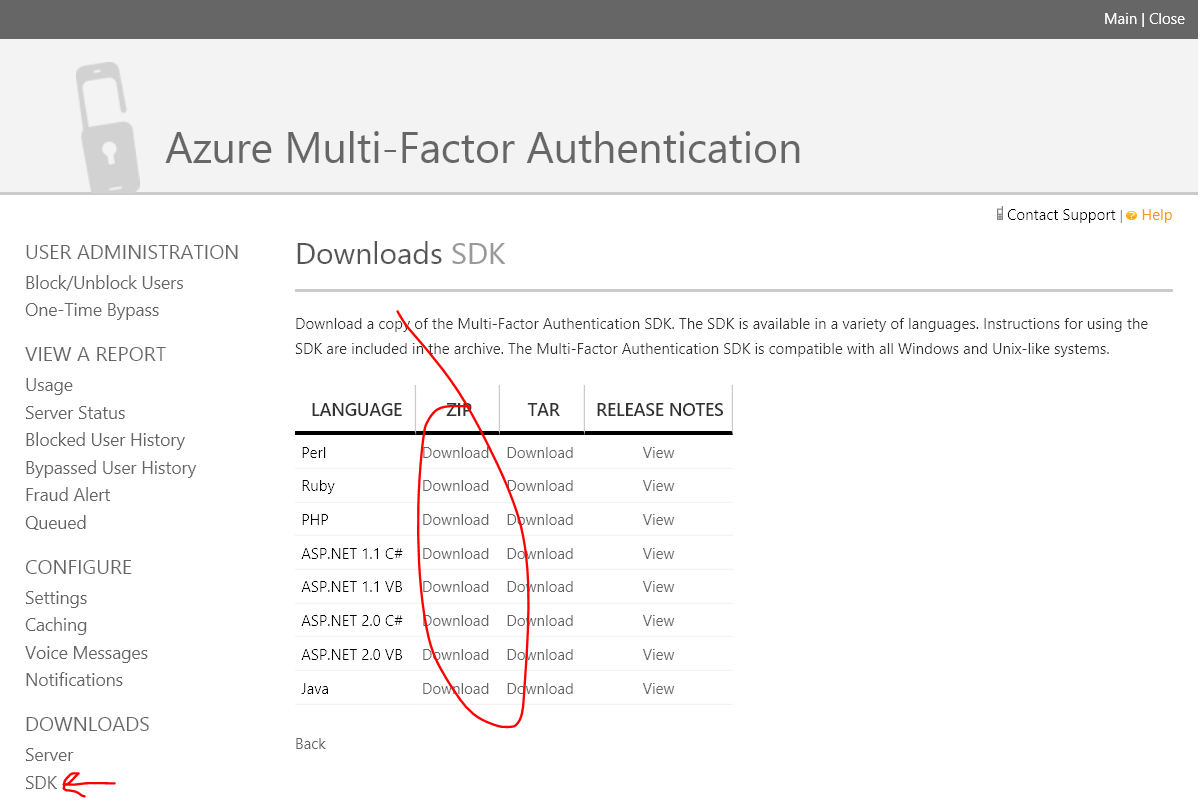Screen dimensions: 1200x811
Task: Click the Azure Multi-Factor Authentication phone lock logo
Action: click(107, 127)
